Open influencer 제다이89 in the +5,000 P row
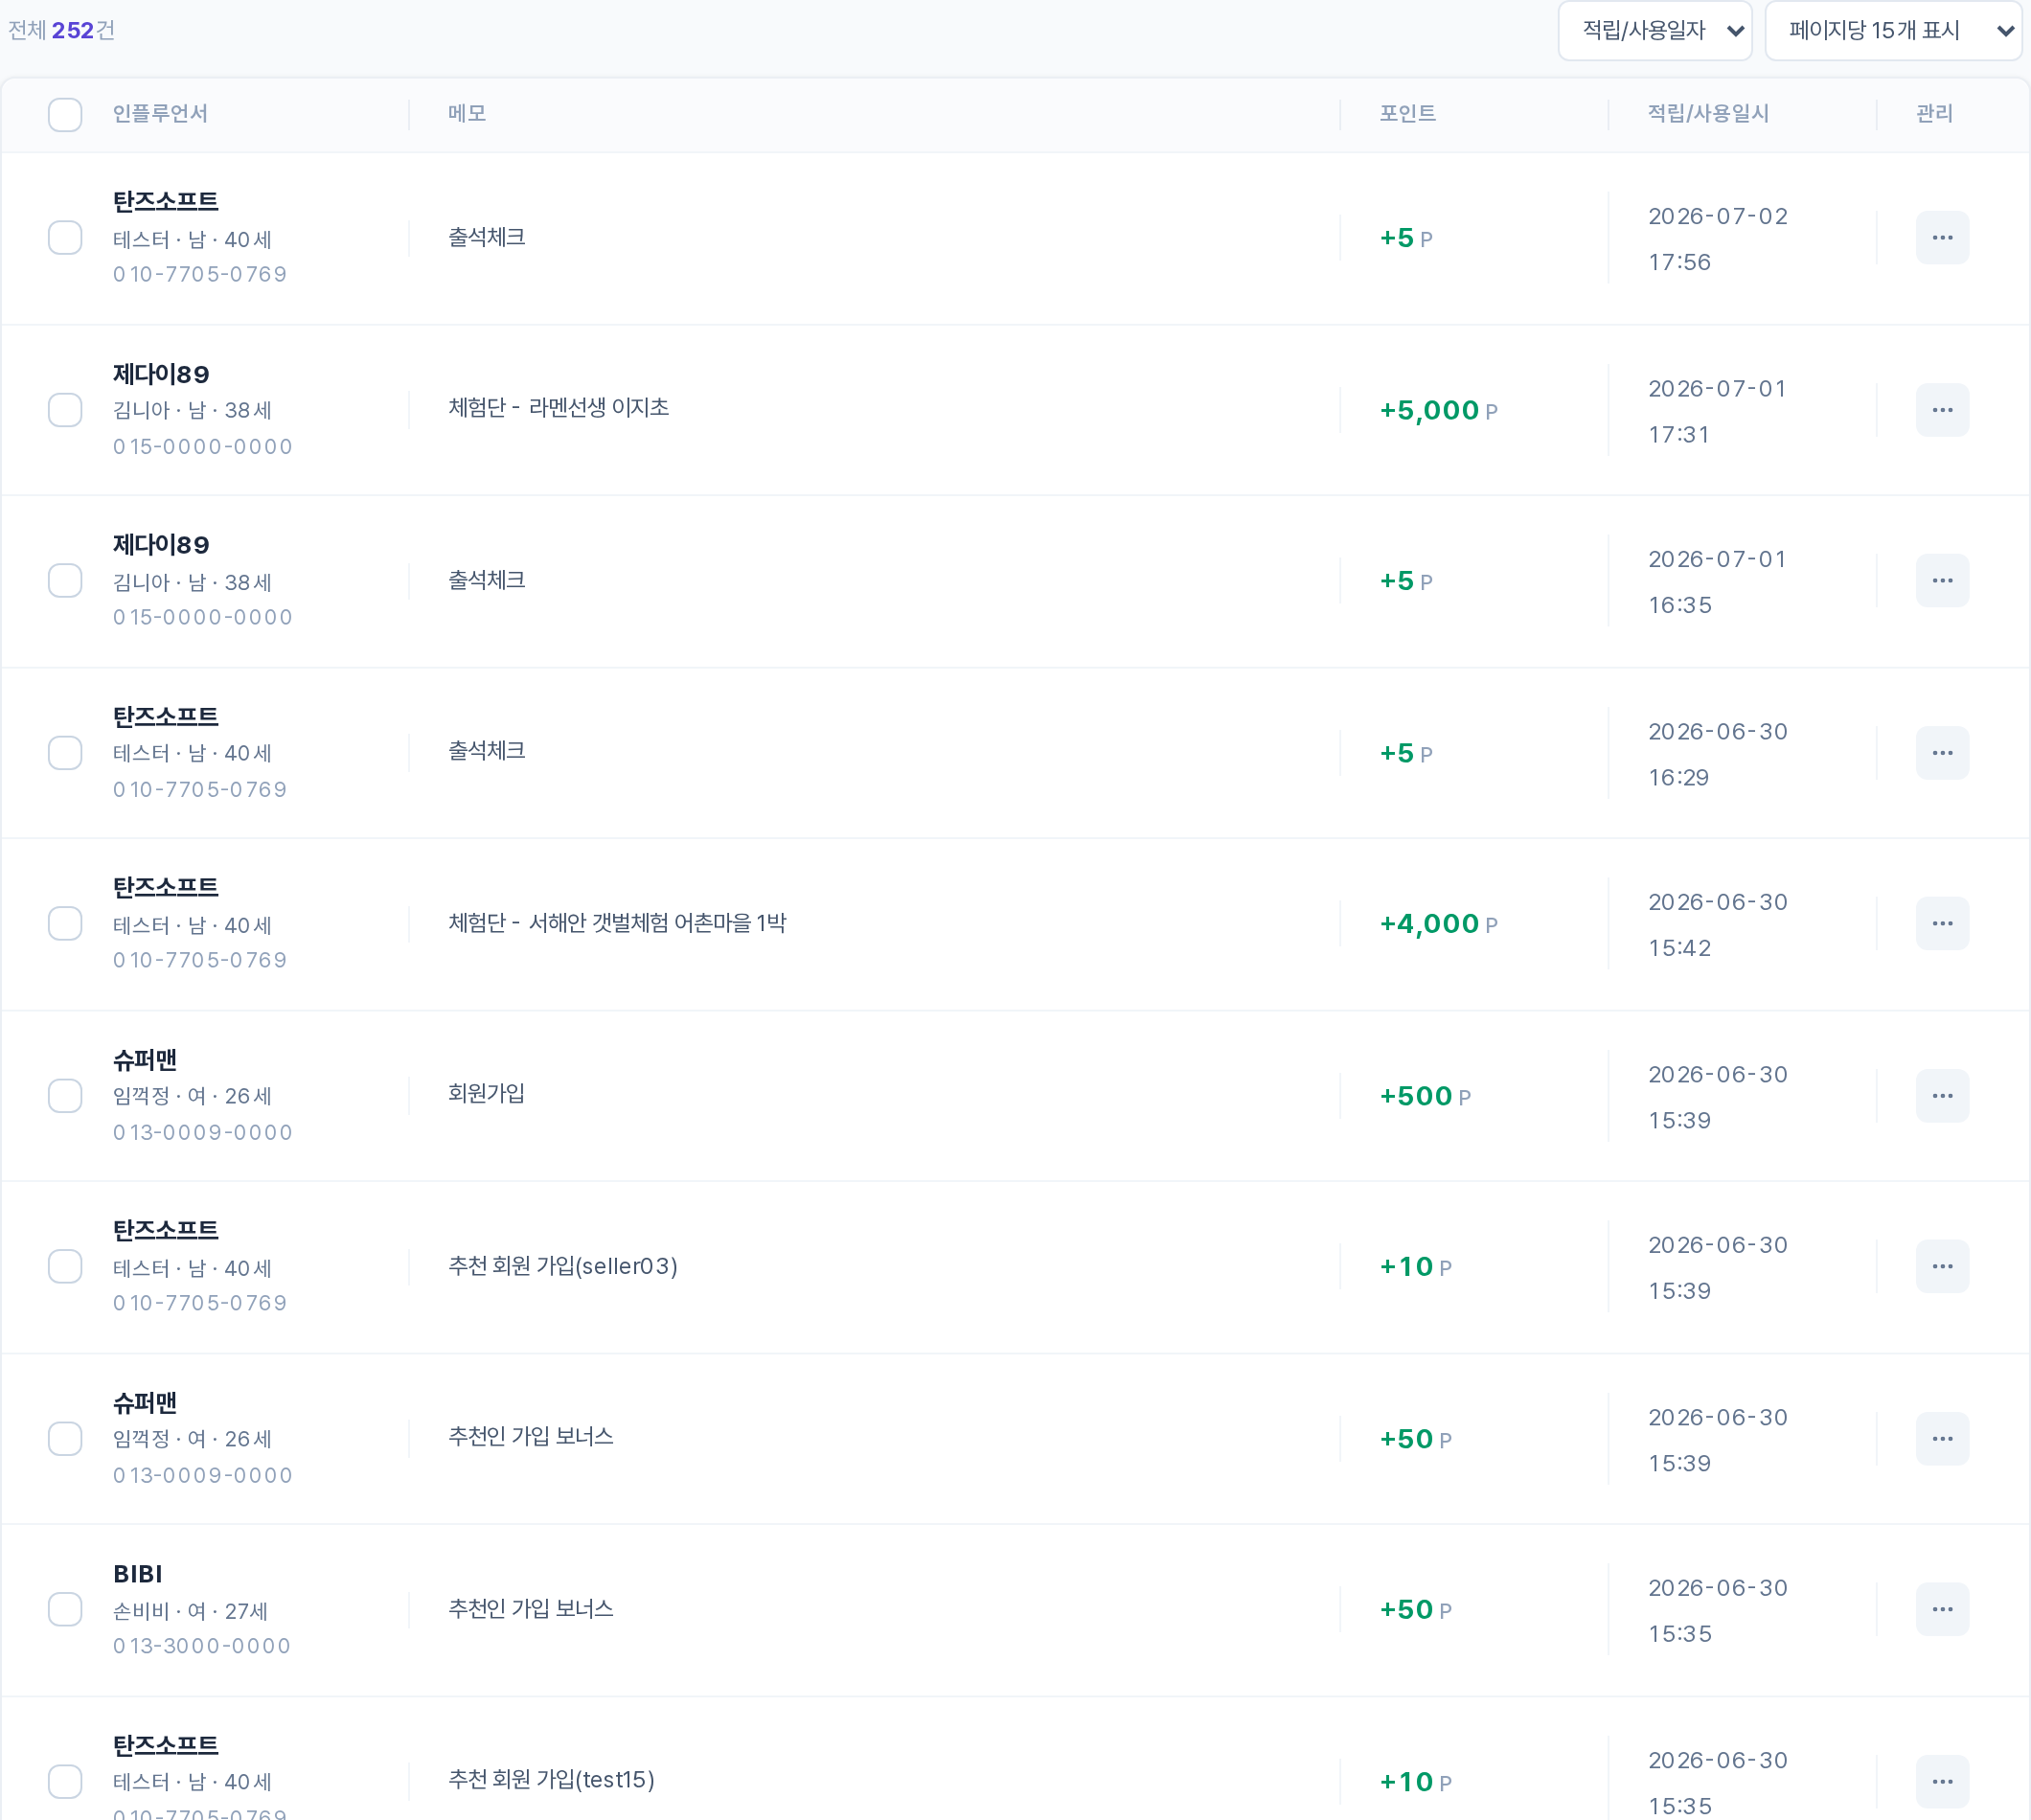The width and height of the screenshot is (2031, 1820). coord(161,374)
